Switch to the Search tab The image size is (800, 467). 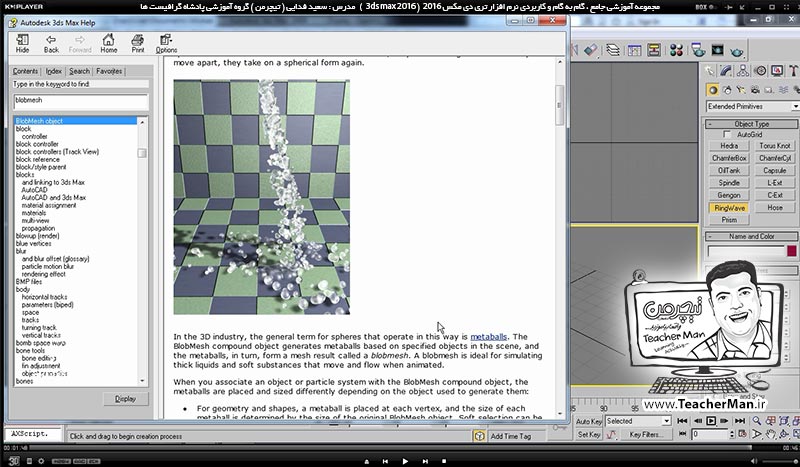(79, 71)
